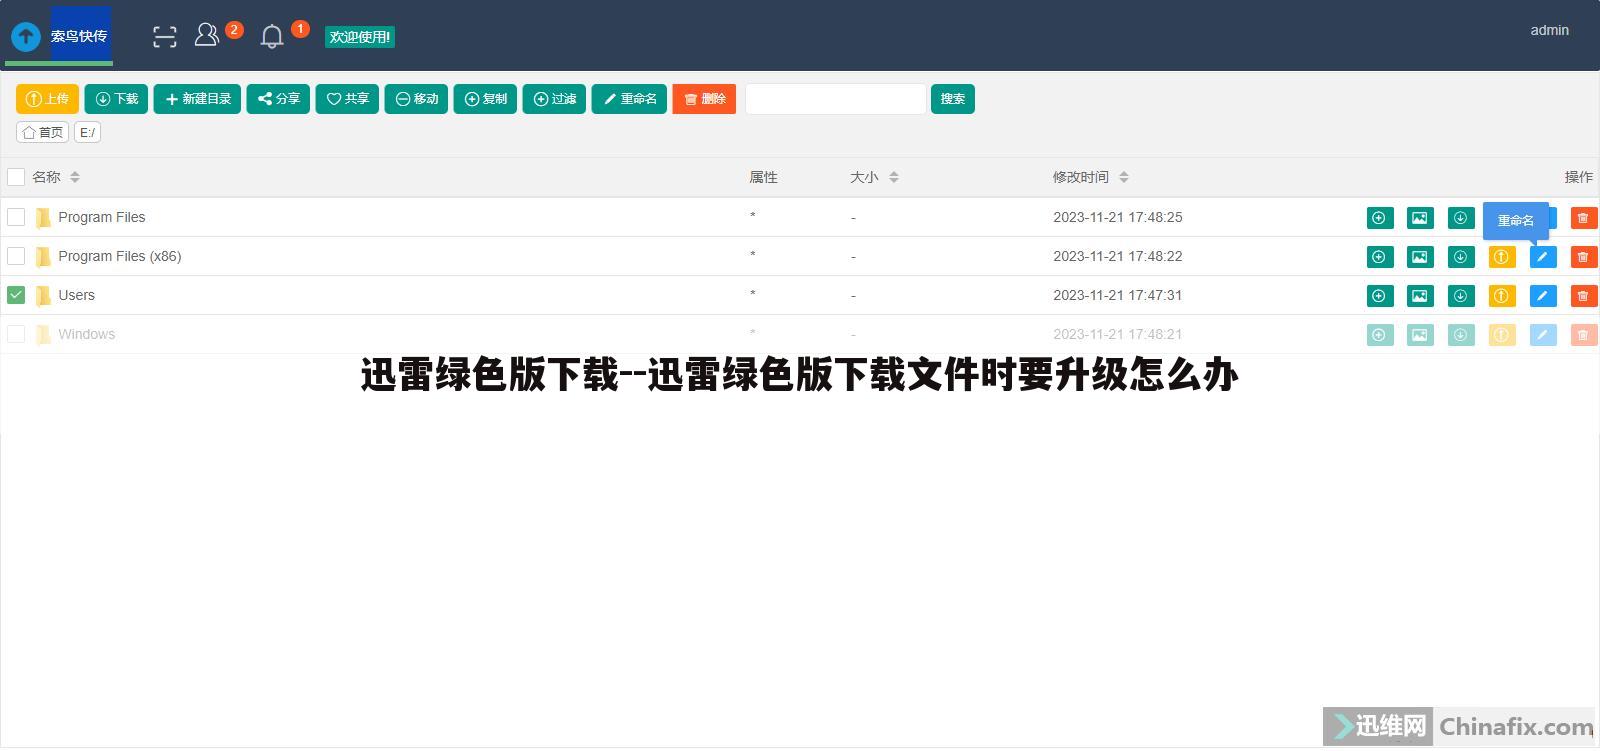The image size is (1600, 751).
Task: Click the 分享 share button
Action: 278,99
